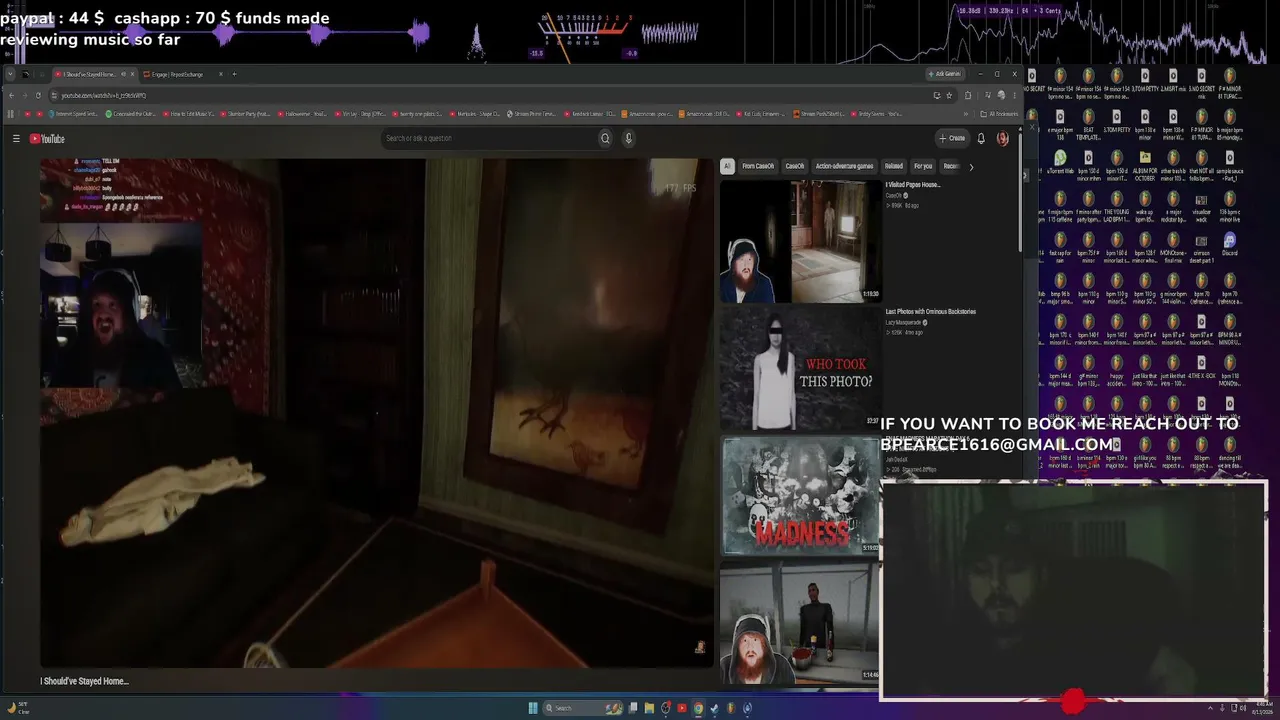
Task: Open the 'THE YOUNG LAD' FL Studio project
Action: pos(1116,207)
